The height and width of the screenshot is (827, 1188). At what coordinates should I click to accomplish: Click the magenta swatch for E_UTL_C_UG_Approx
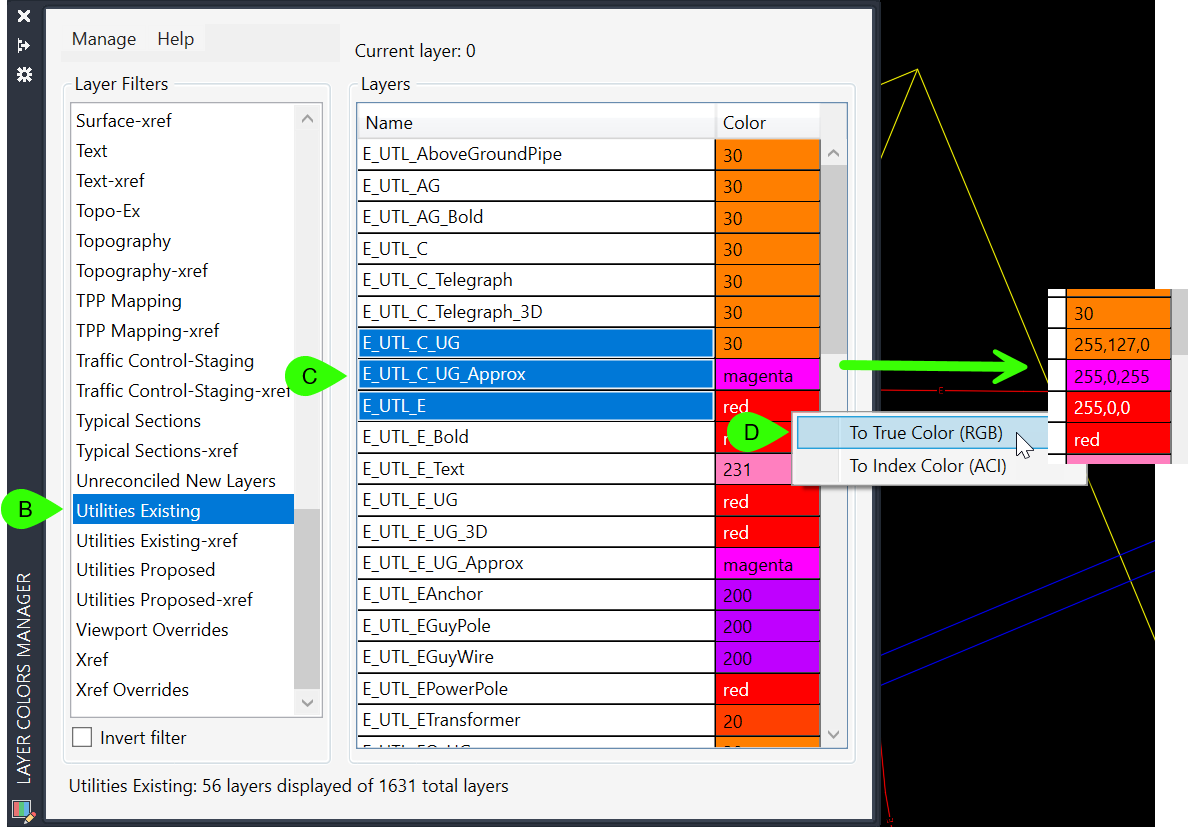tap(766, 375)
